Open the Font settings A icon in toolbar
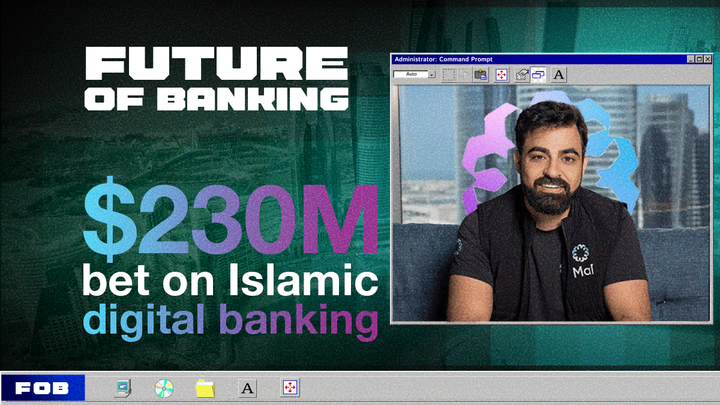The height and width of the screenshot is (405, 720). point(558,74)
